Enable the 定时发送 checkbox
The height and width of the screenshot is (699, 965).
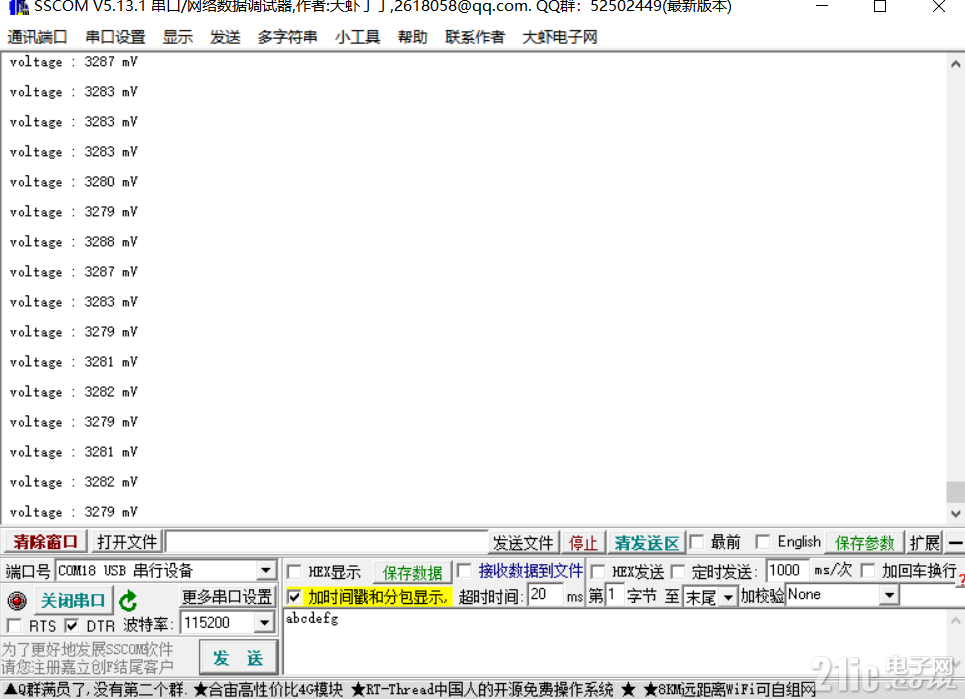click(678, 572)
